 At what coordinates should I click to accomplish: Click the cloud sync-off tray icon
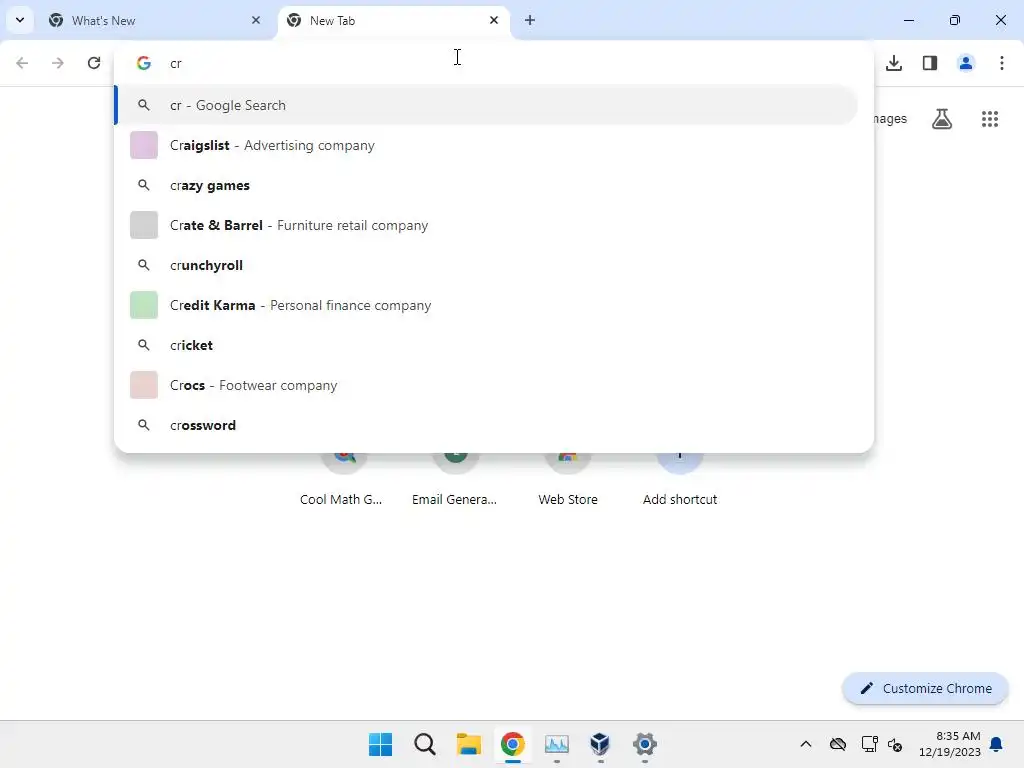pos(838,744)
